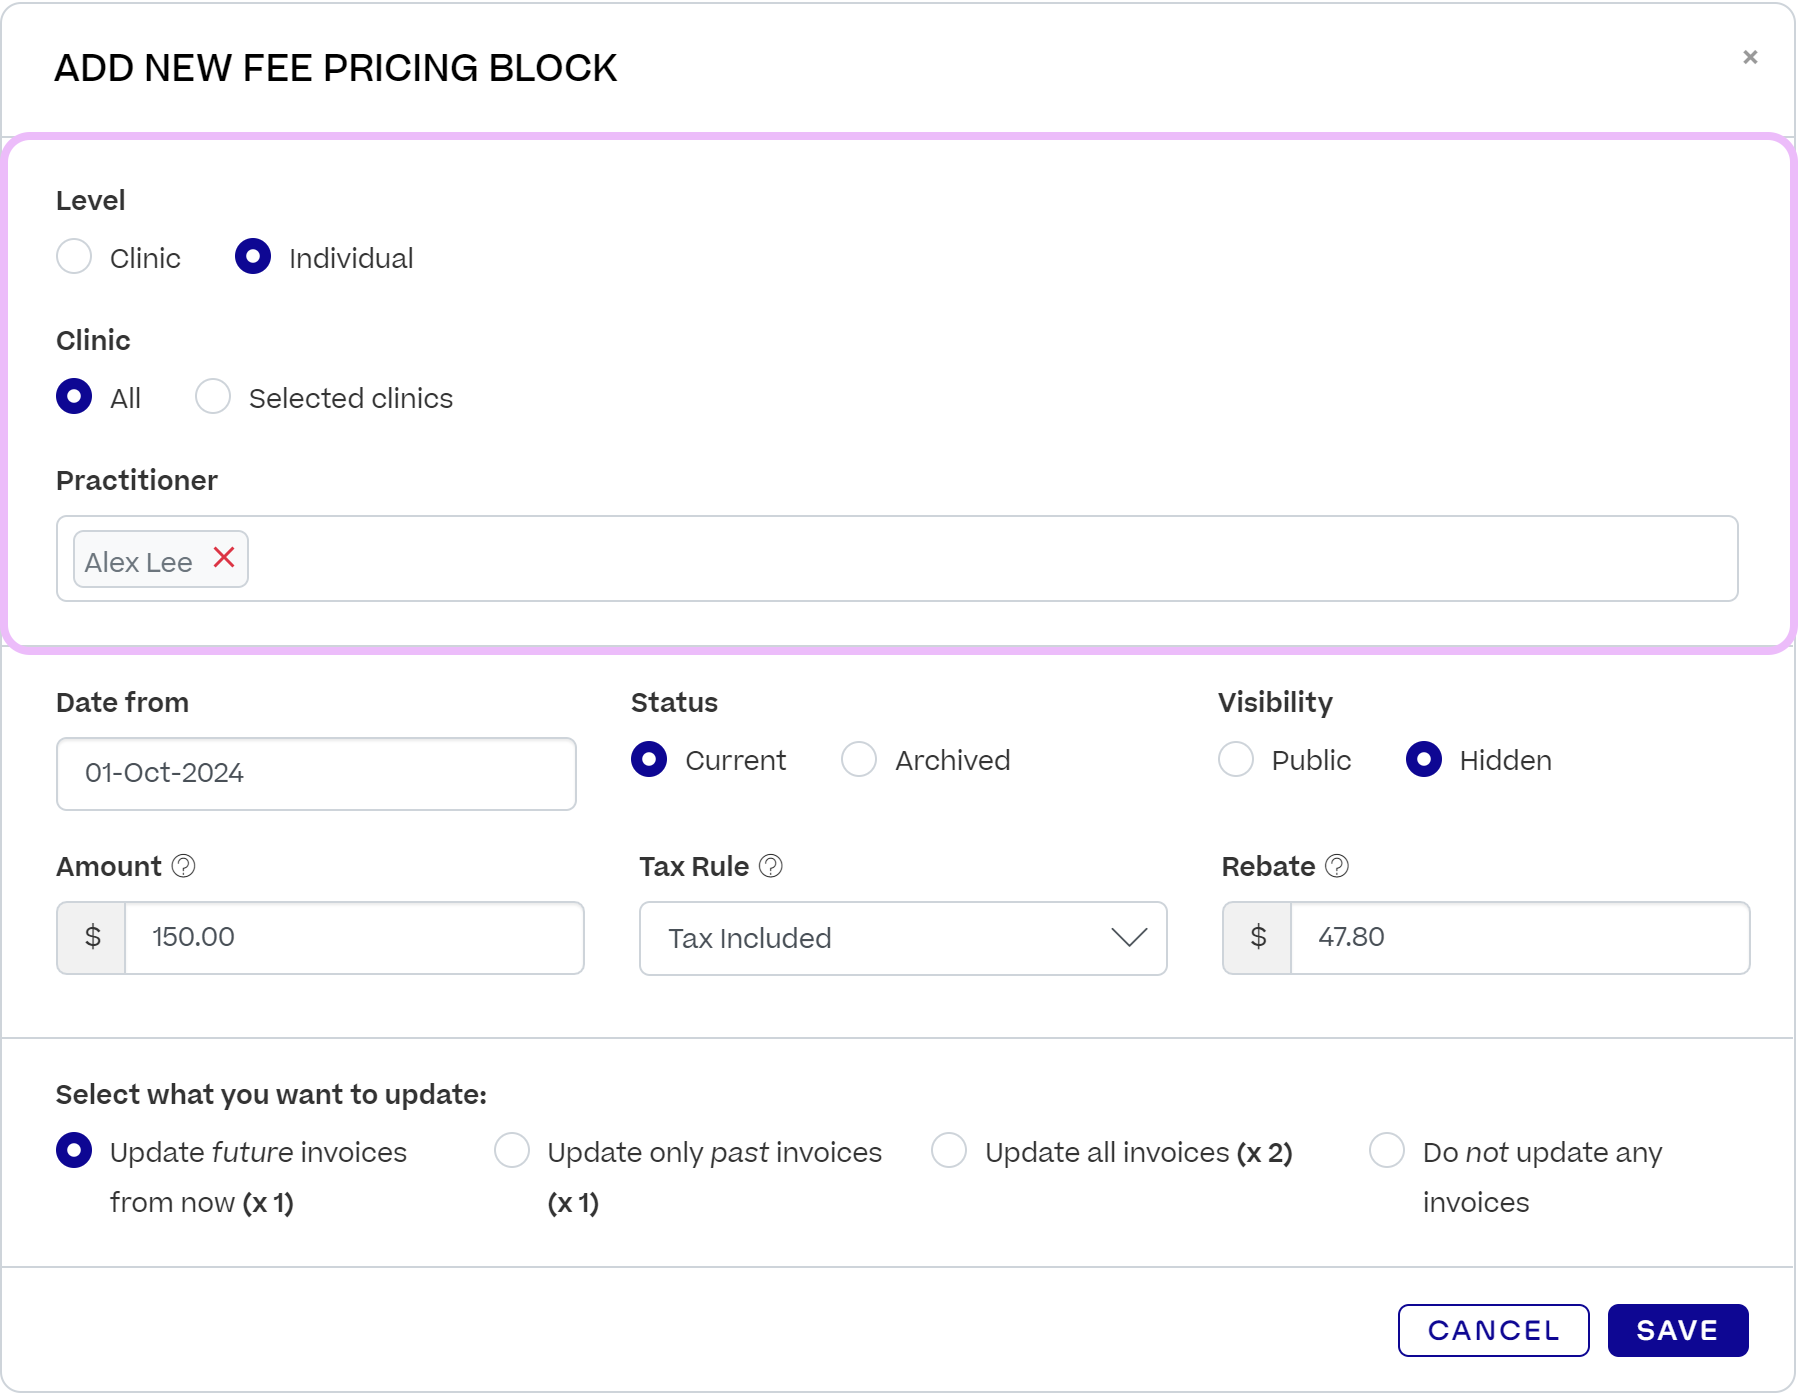Click the Cancel button
The height and width of the screenshot is (1395, 1798).
[1493, 1330]
